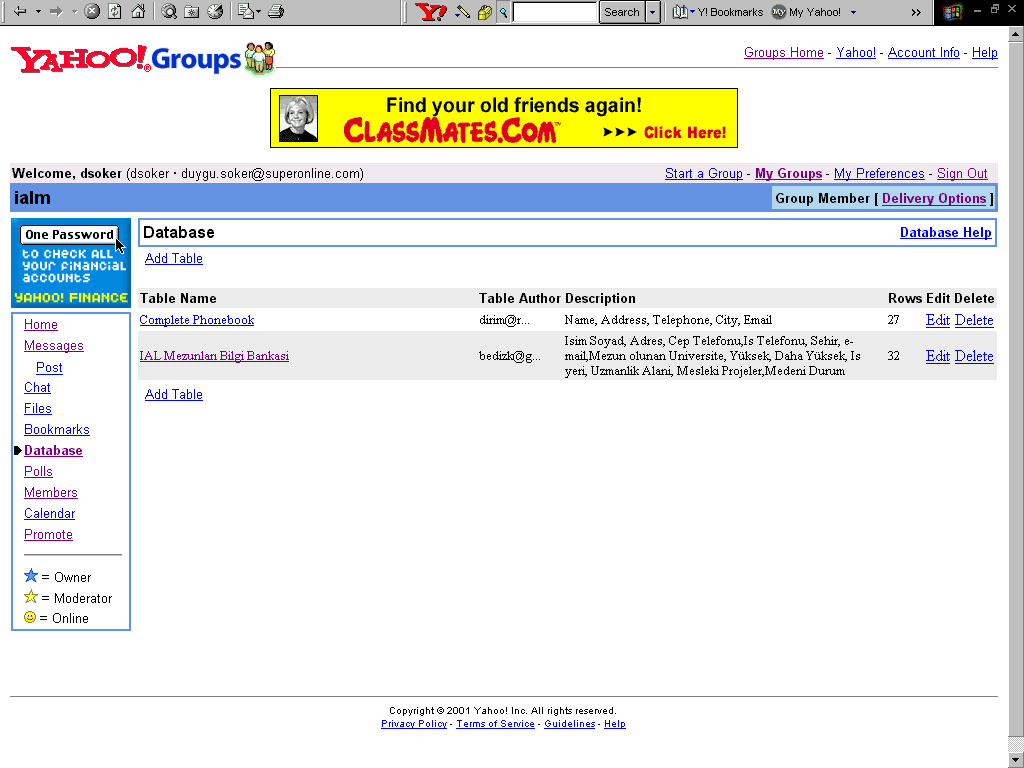The image size is (1024, 768).
Task: Open the Help link in top header
Action: (x=984, y=52)
